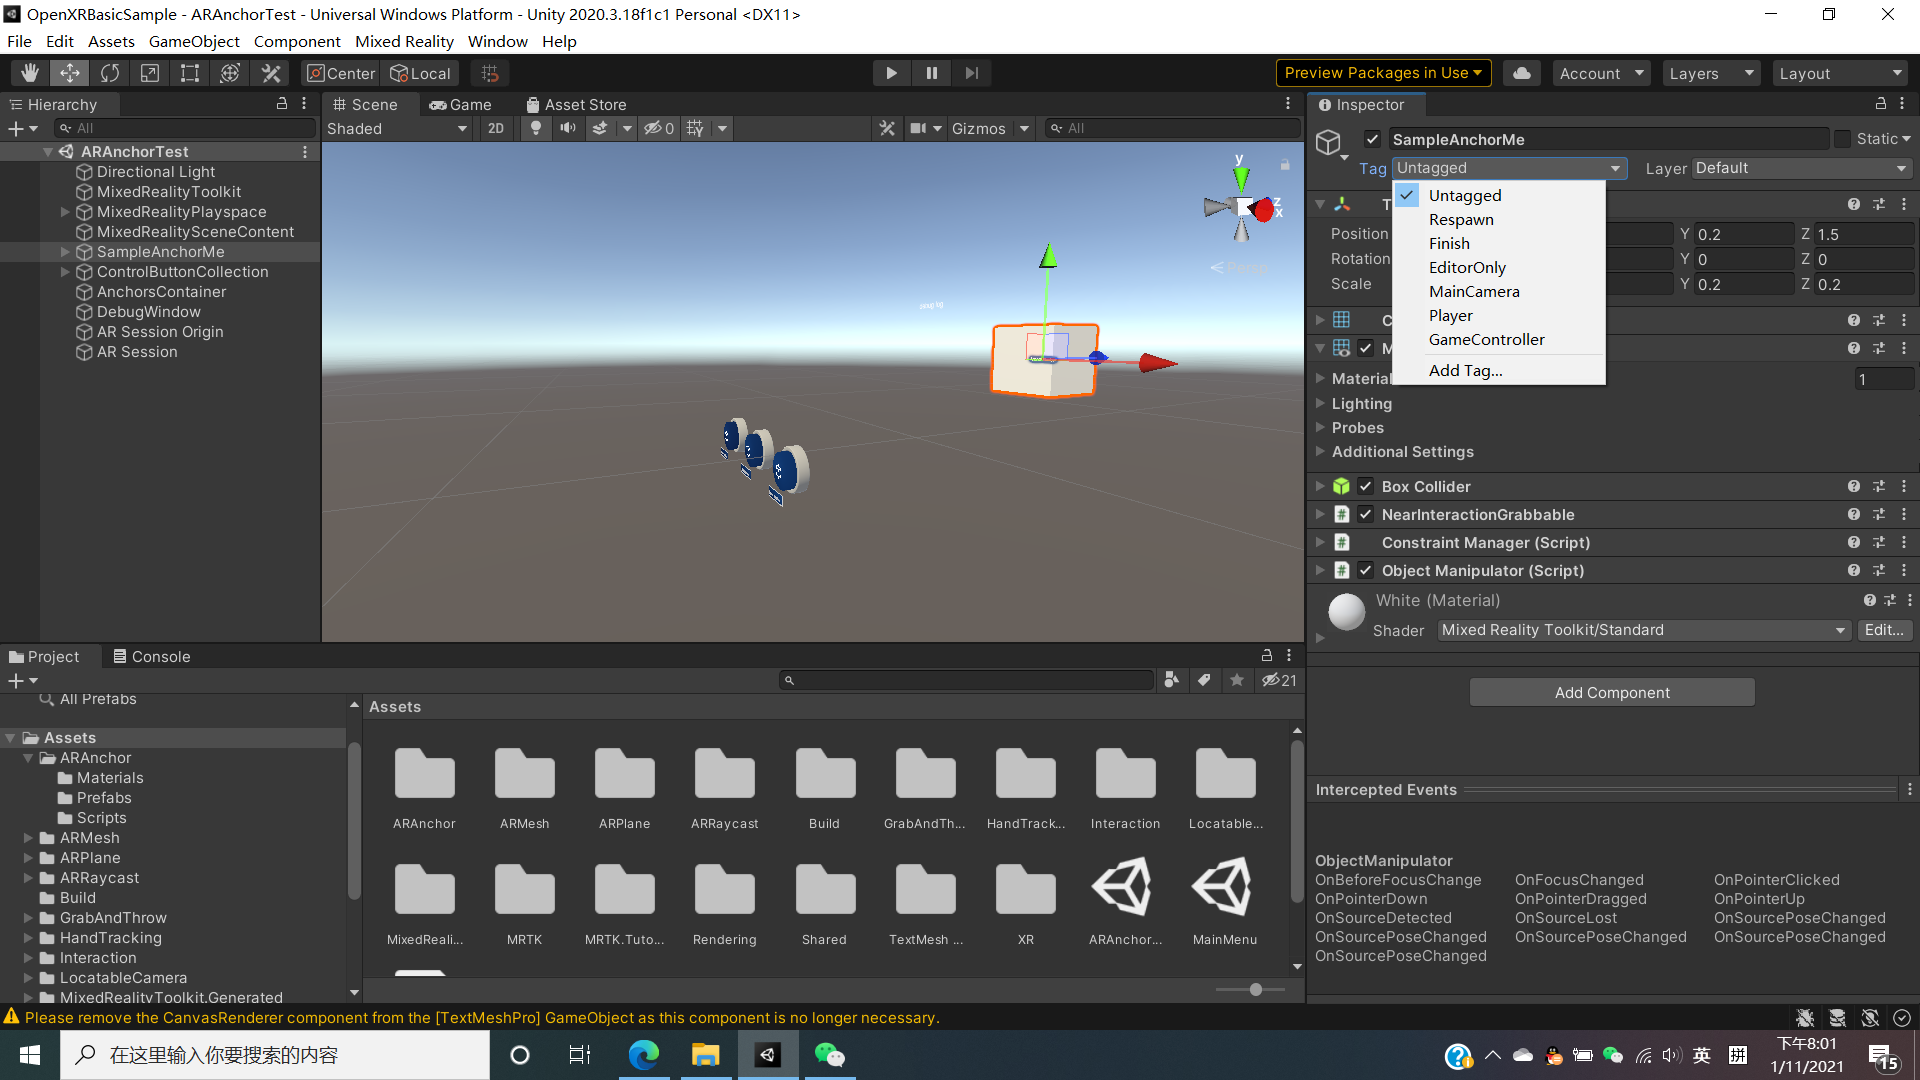Screen dimensions: 1920x1080
Task: Search by label icon in Project
Action: (1204, 680)
